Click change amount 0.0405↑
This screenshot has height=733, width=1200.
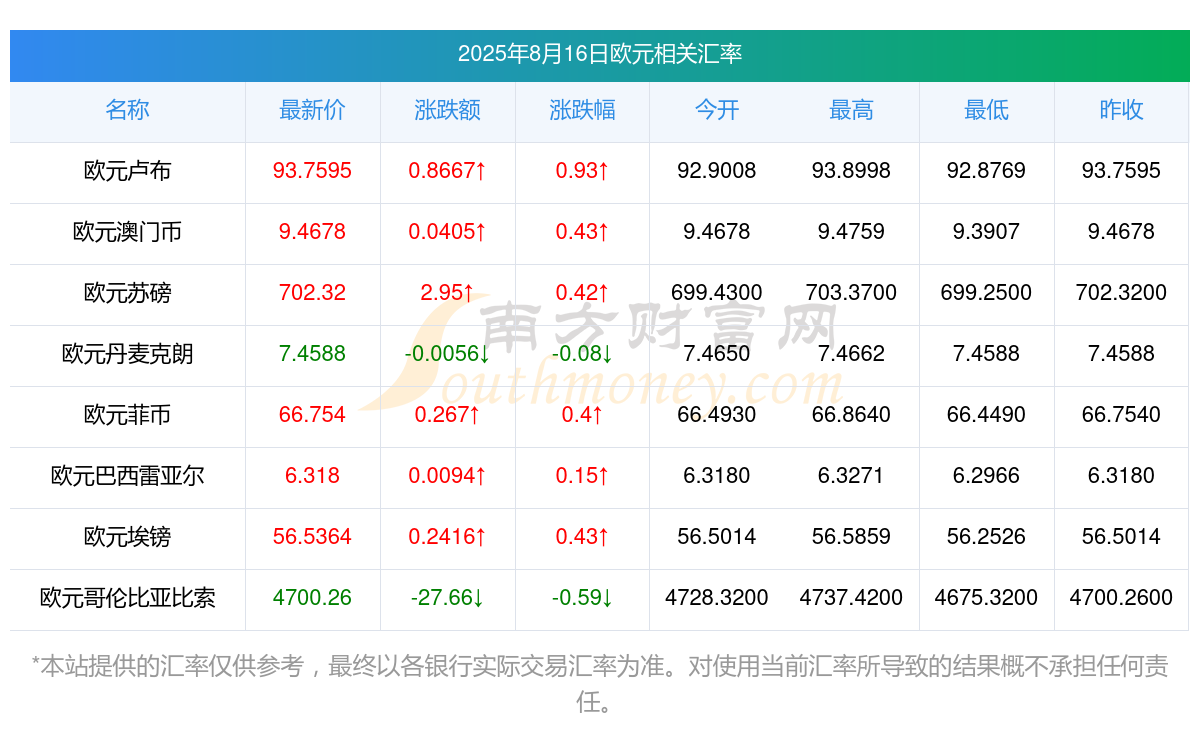[x=447, y=232]
